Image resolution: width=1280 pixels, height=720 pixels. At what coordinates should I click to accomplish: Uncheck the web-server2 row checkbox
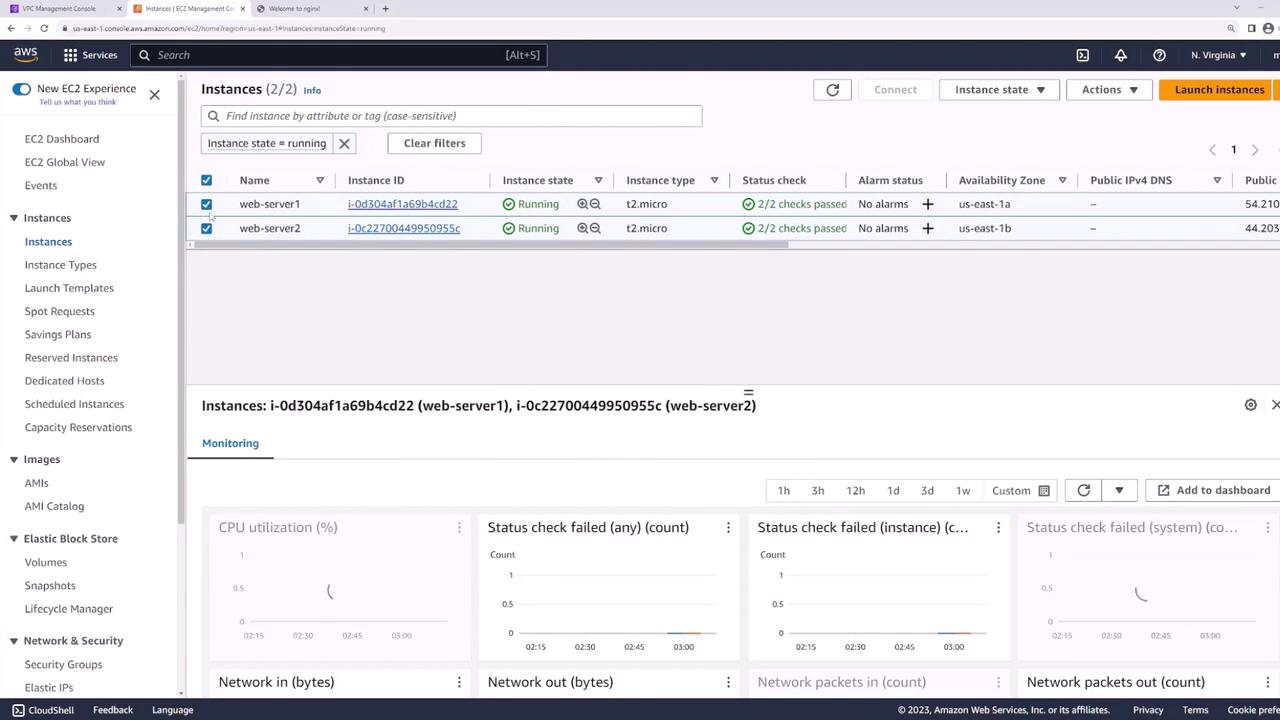(x=206, y=228)
